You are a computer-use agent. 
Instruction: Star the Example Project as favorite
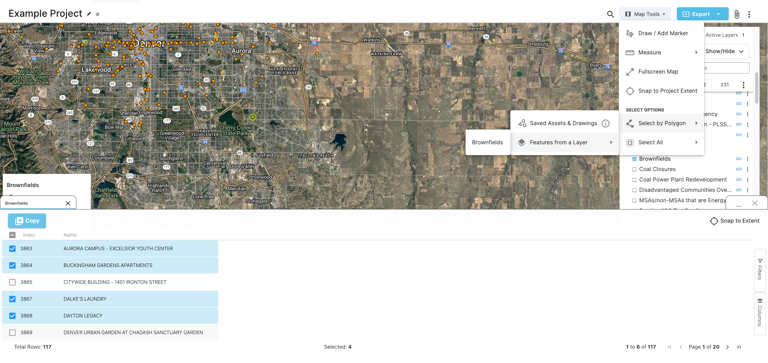[x=97, y=14]
